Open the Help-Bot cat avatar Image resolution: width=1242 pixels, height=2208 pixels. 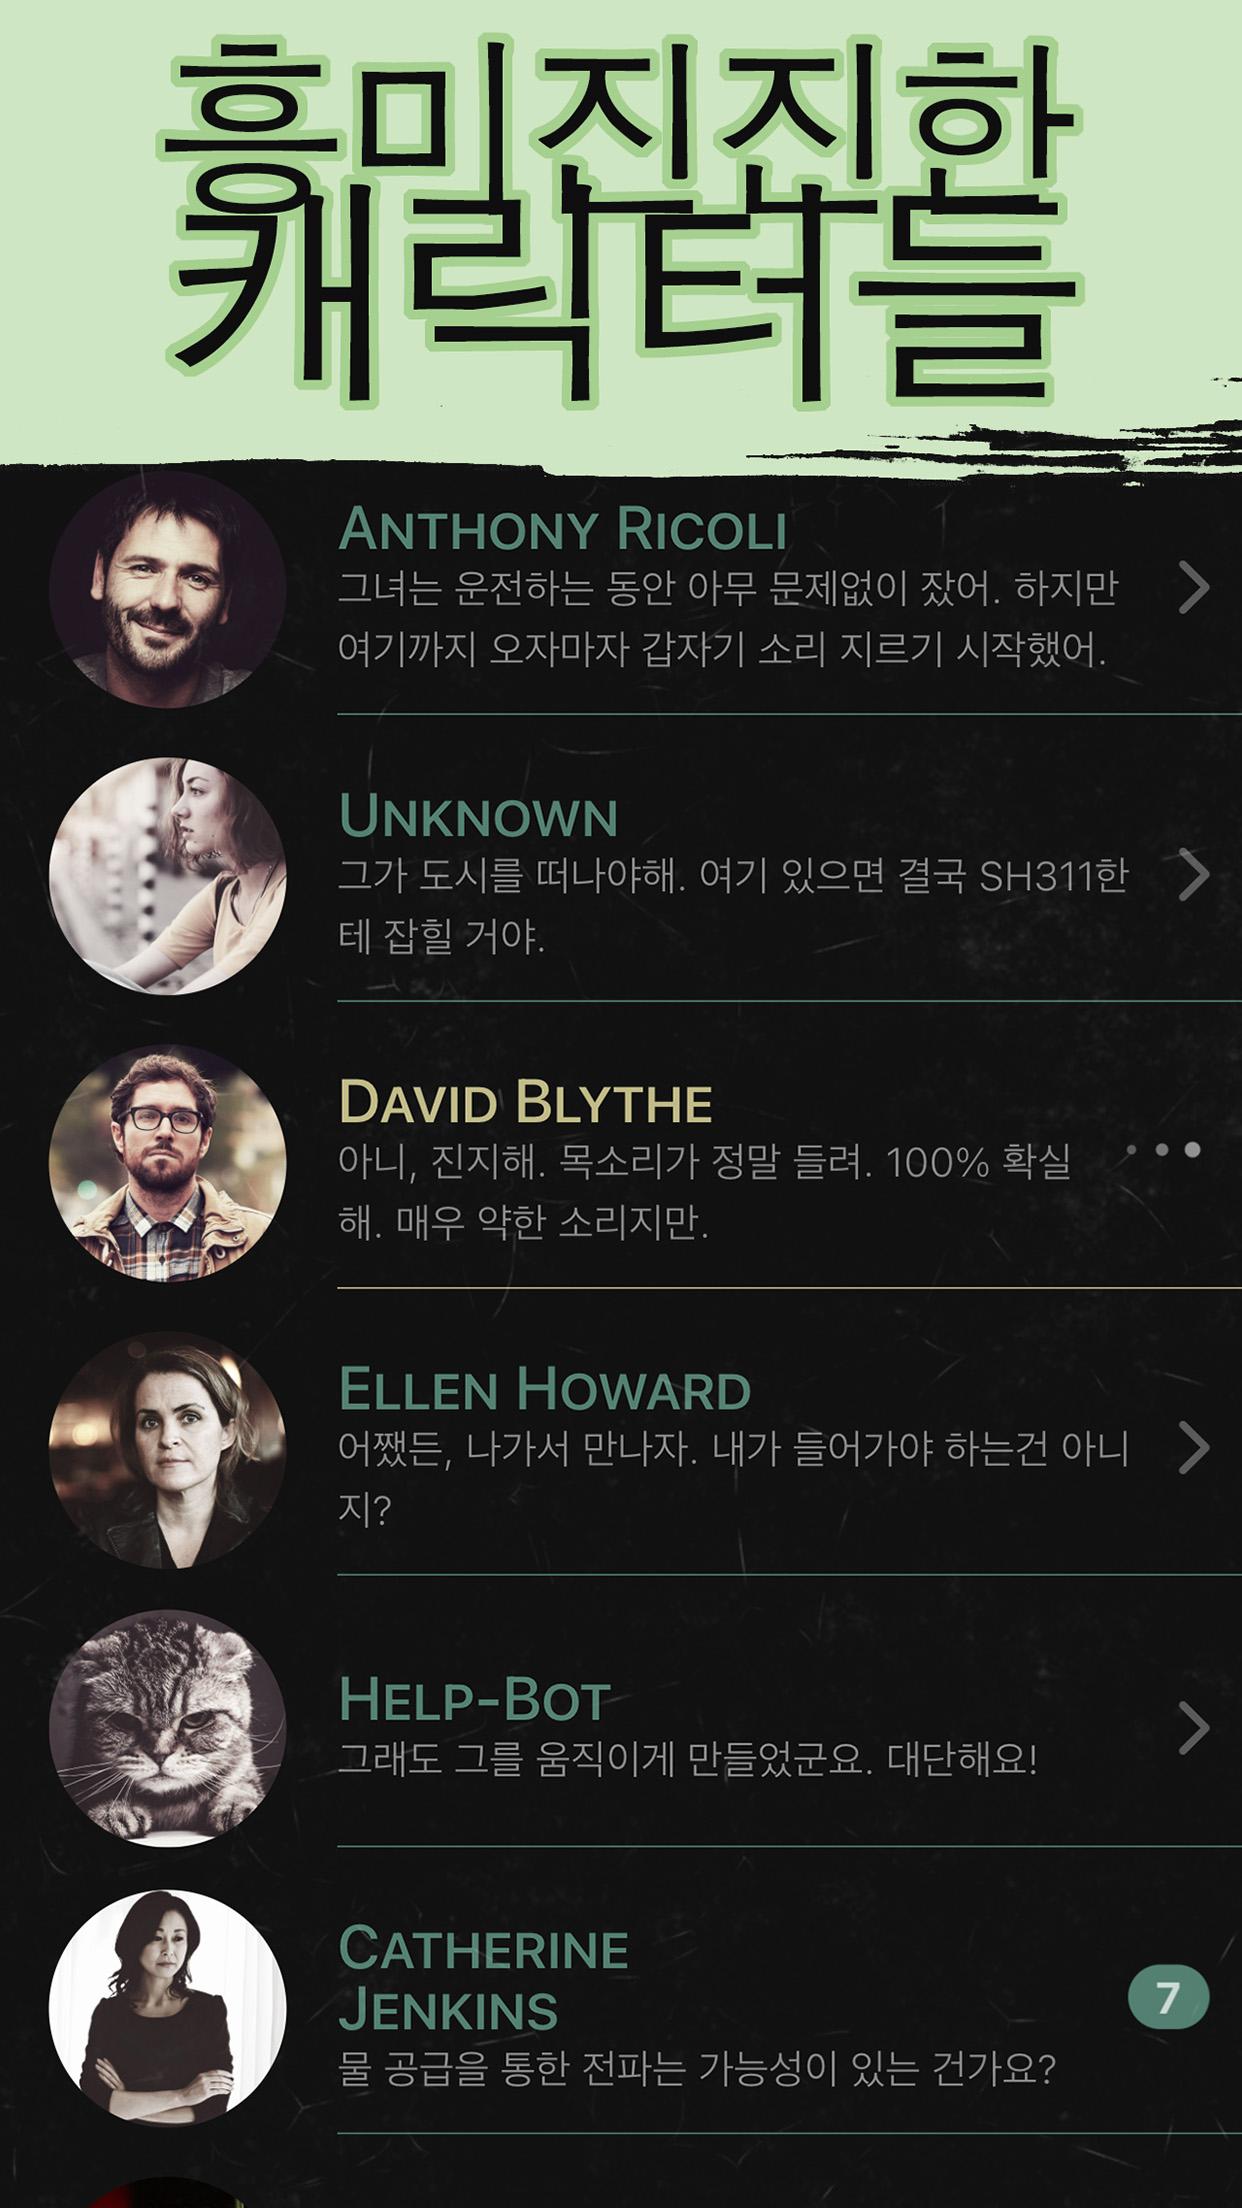pyautogui.click(x=167, y=1729)
